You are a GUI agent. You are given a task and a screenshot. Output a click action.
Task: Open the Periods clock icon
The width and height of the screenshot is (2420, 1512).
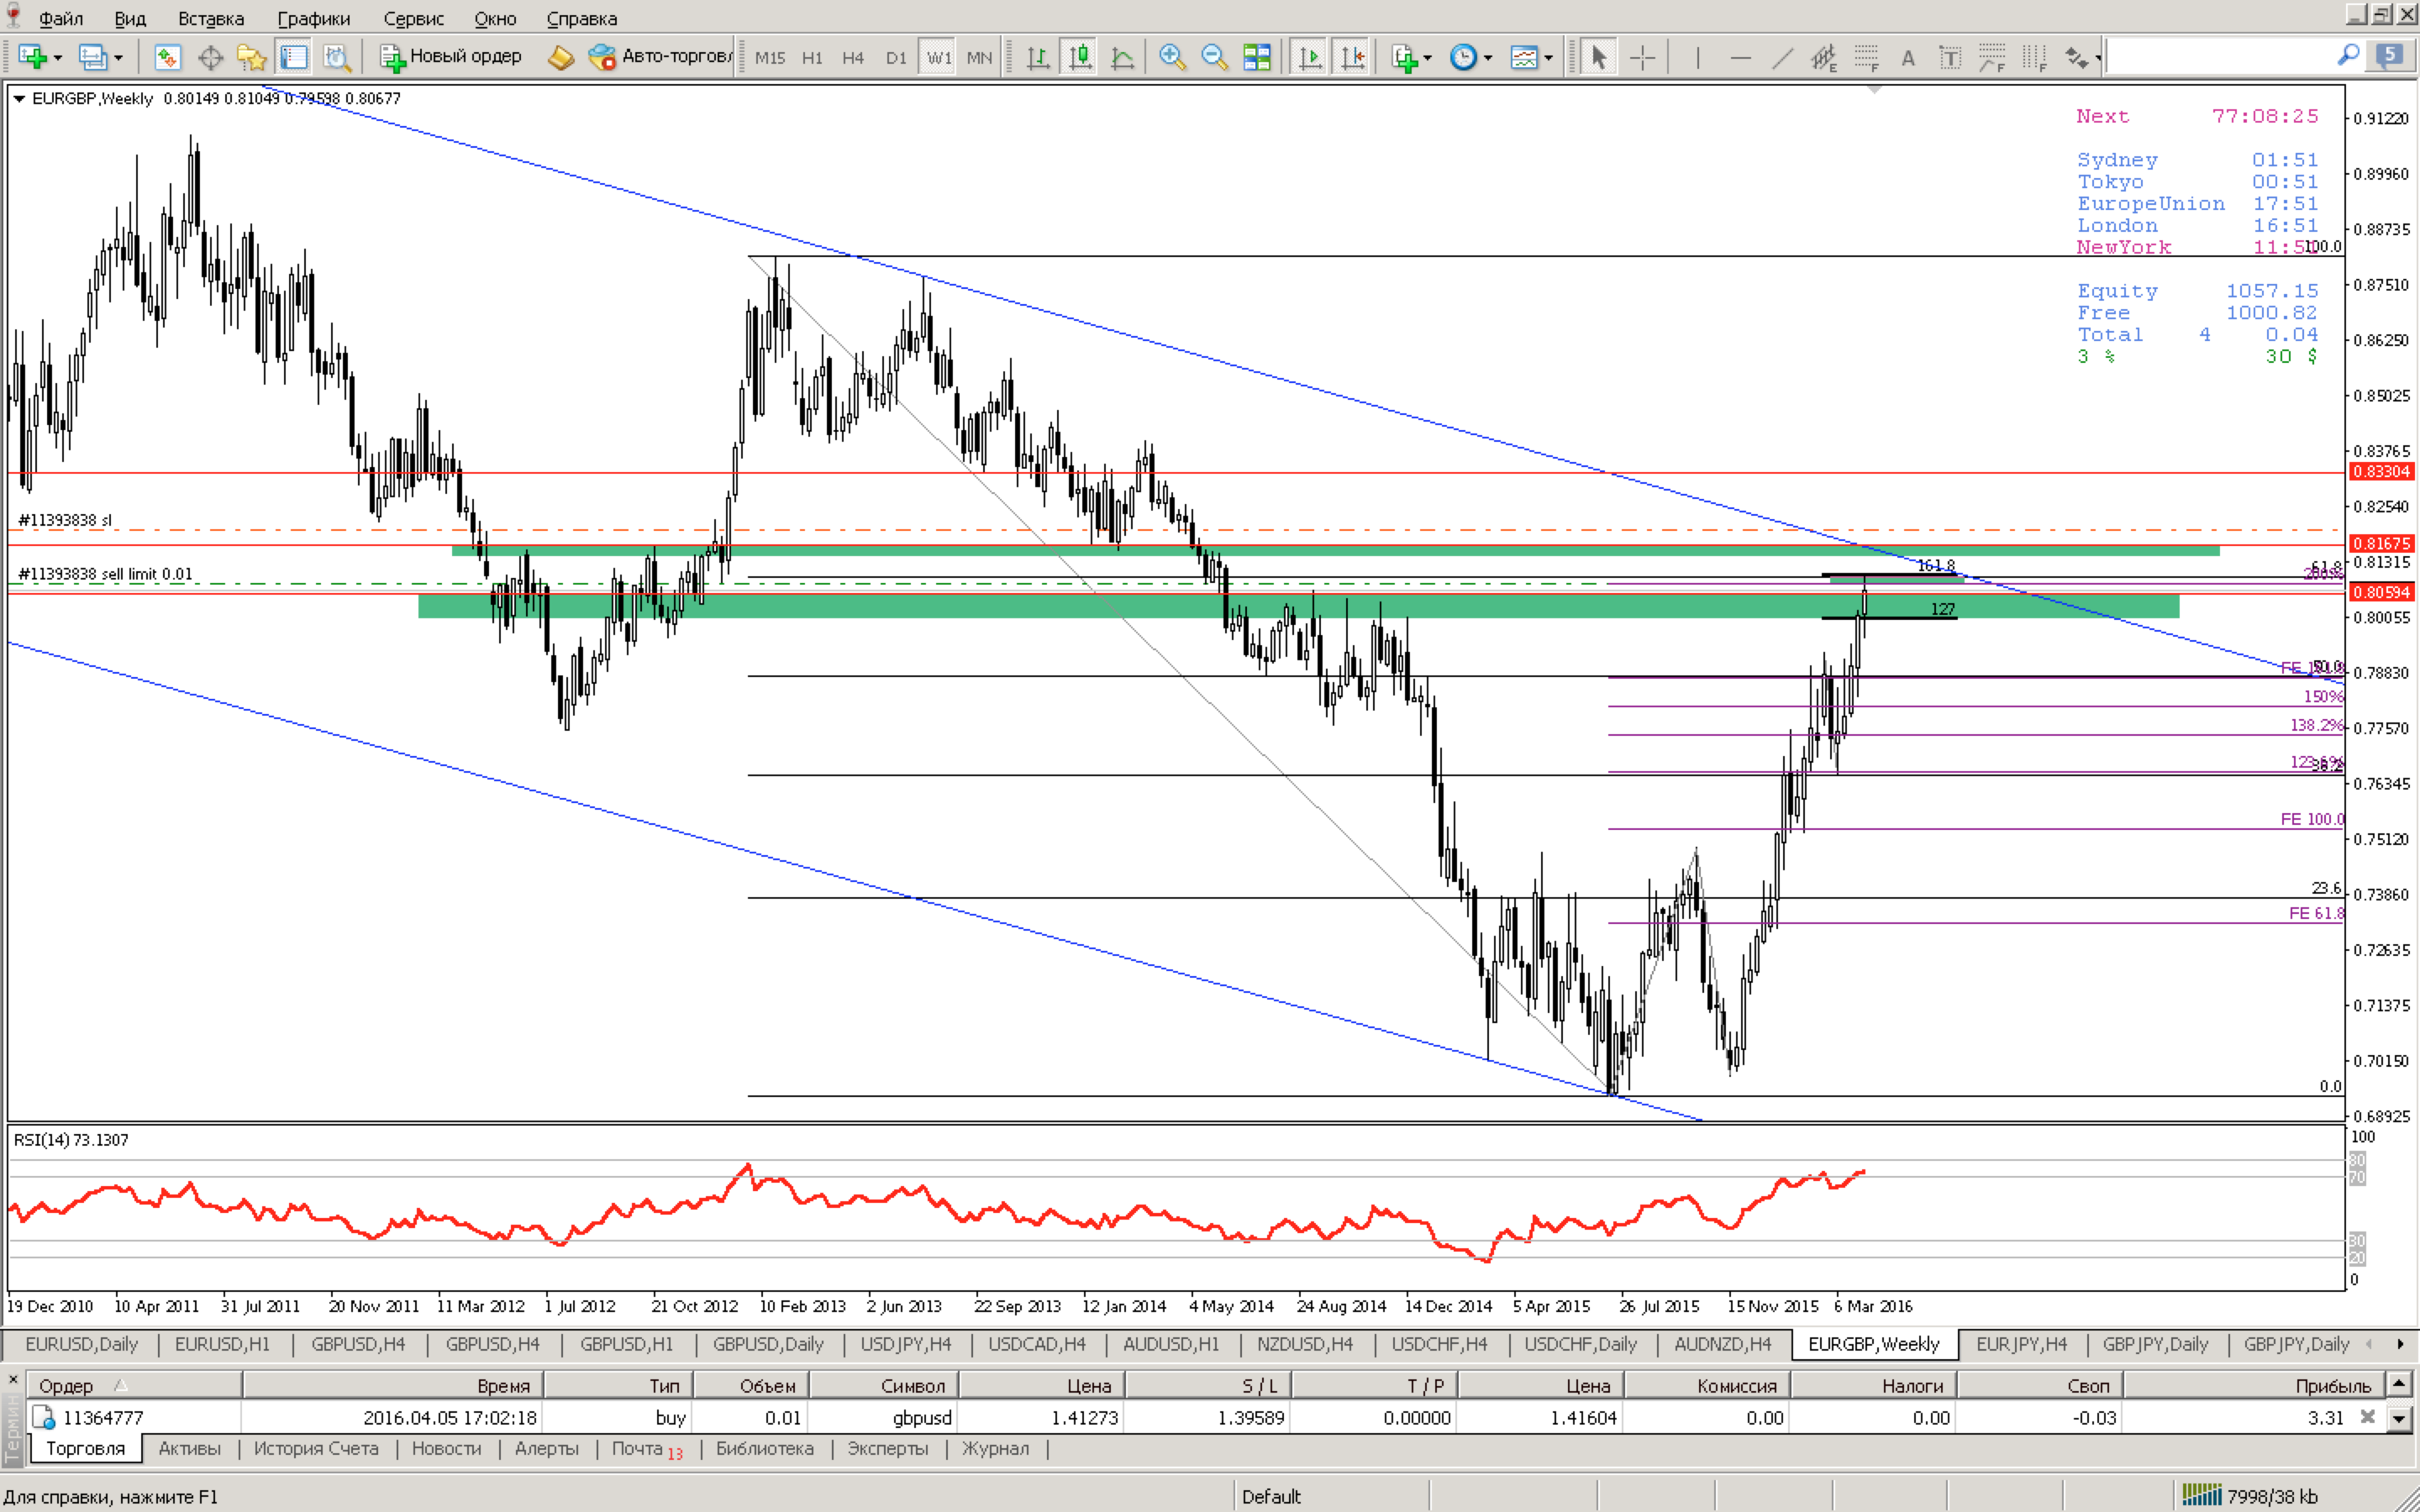(x=1463, y=57)
